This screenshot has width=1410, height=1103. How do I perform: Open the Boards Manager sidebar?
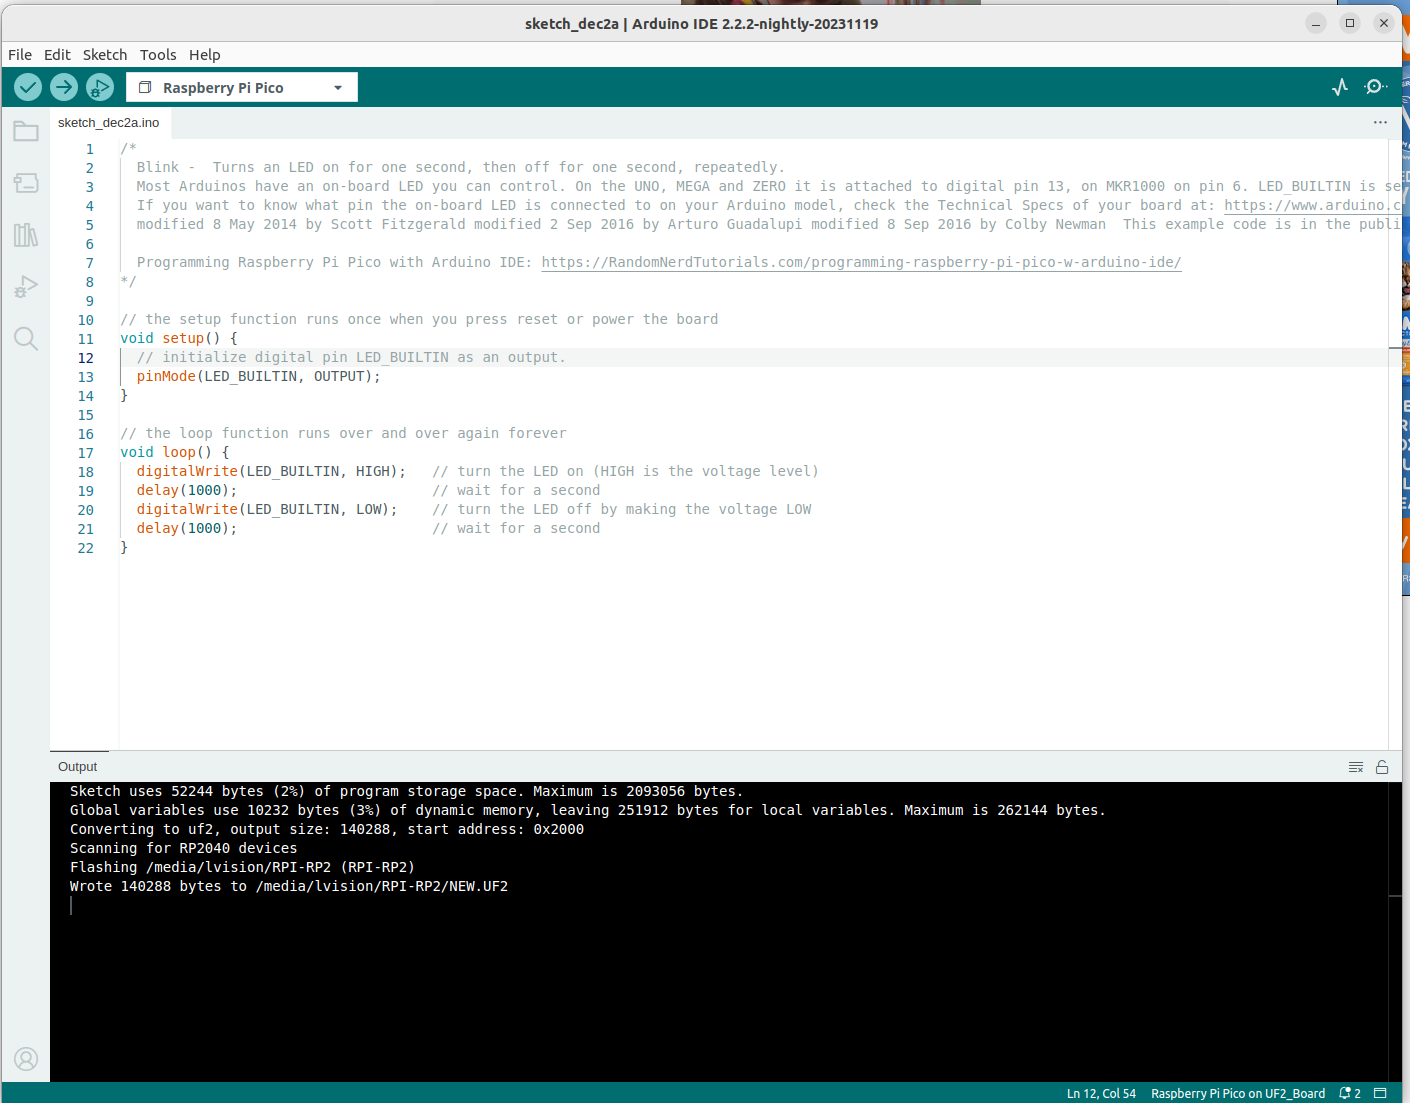(26, 183)
